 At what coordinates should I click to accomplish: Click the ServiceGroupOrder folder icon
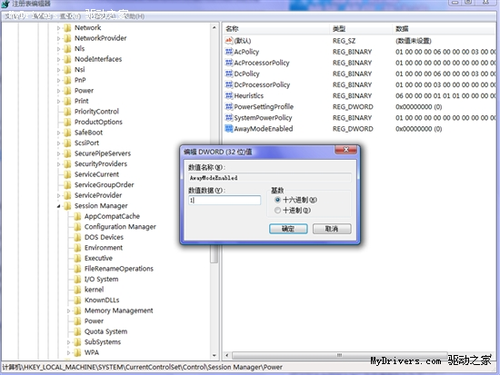(x=67, y=185)
